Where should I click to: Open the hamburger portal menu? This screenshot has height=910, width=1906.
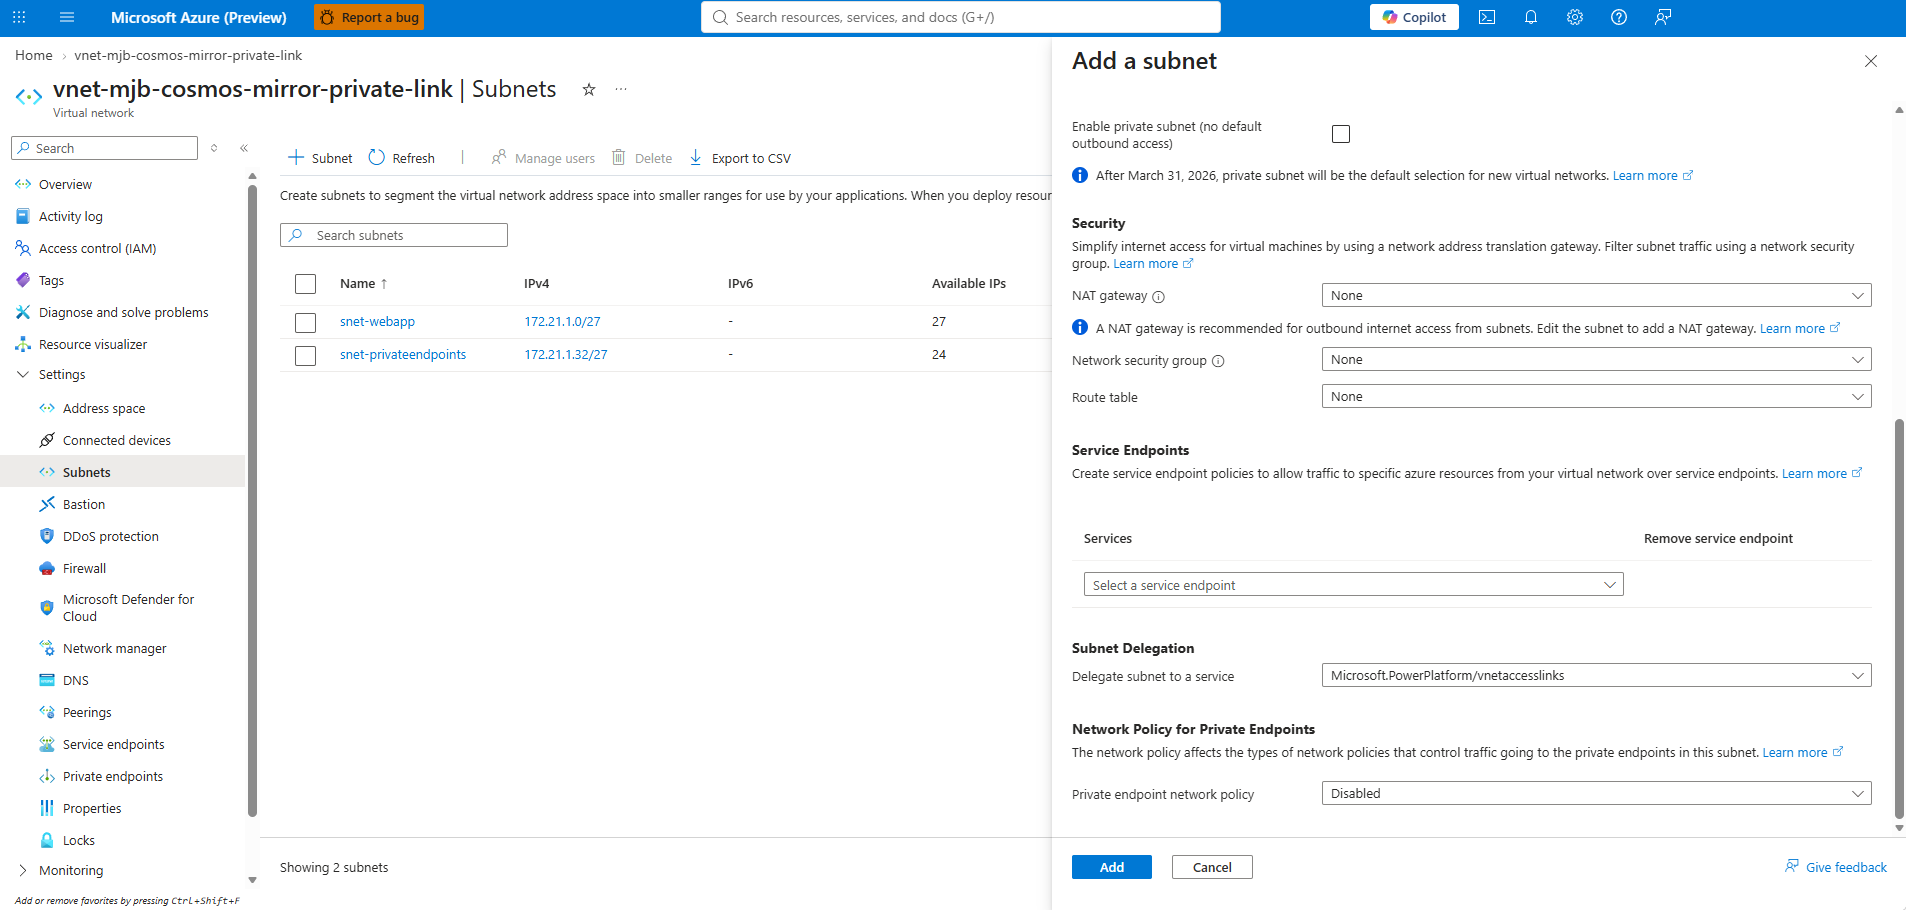coord(67,17)
